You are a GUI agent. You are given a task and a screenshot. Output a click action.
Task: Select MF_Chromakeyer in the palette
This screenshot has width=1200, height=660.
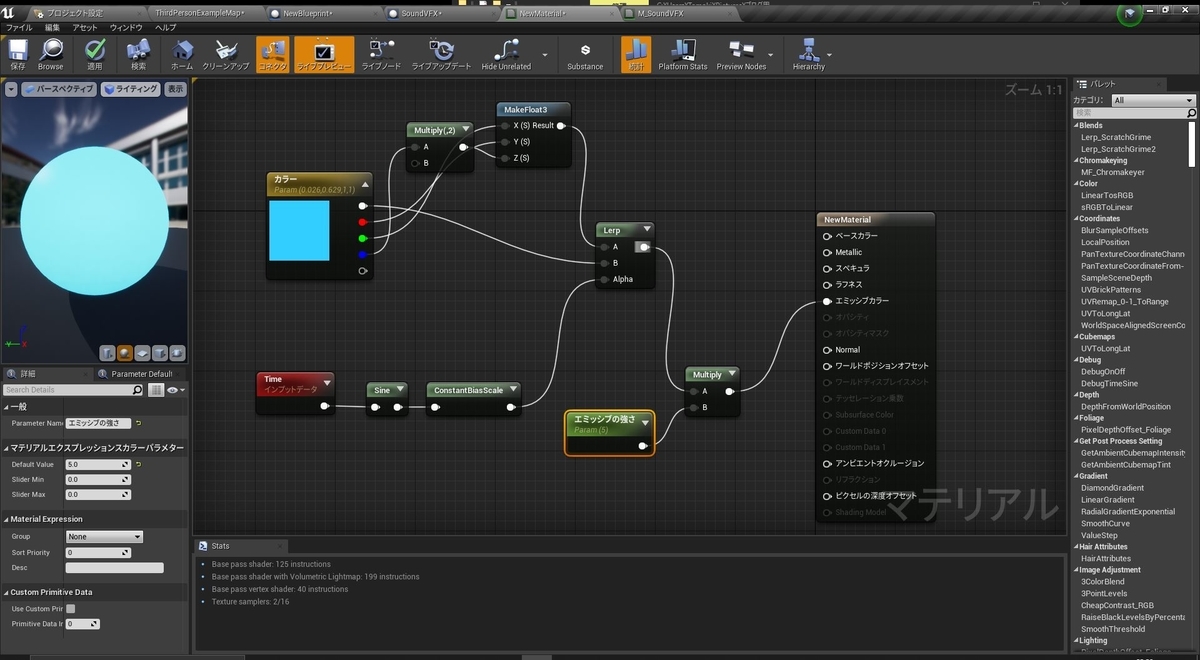(1113, 172)
